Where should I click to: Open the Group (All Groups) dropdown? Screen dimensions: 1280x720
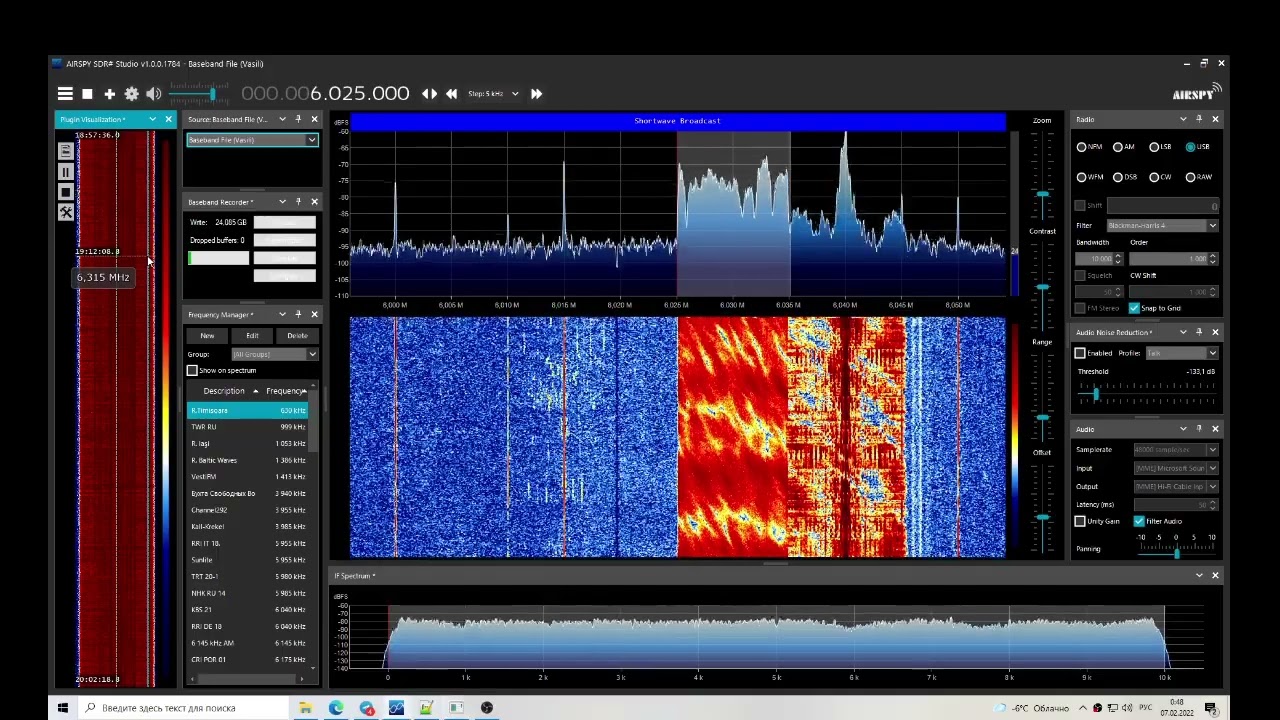pos(275,354)
